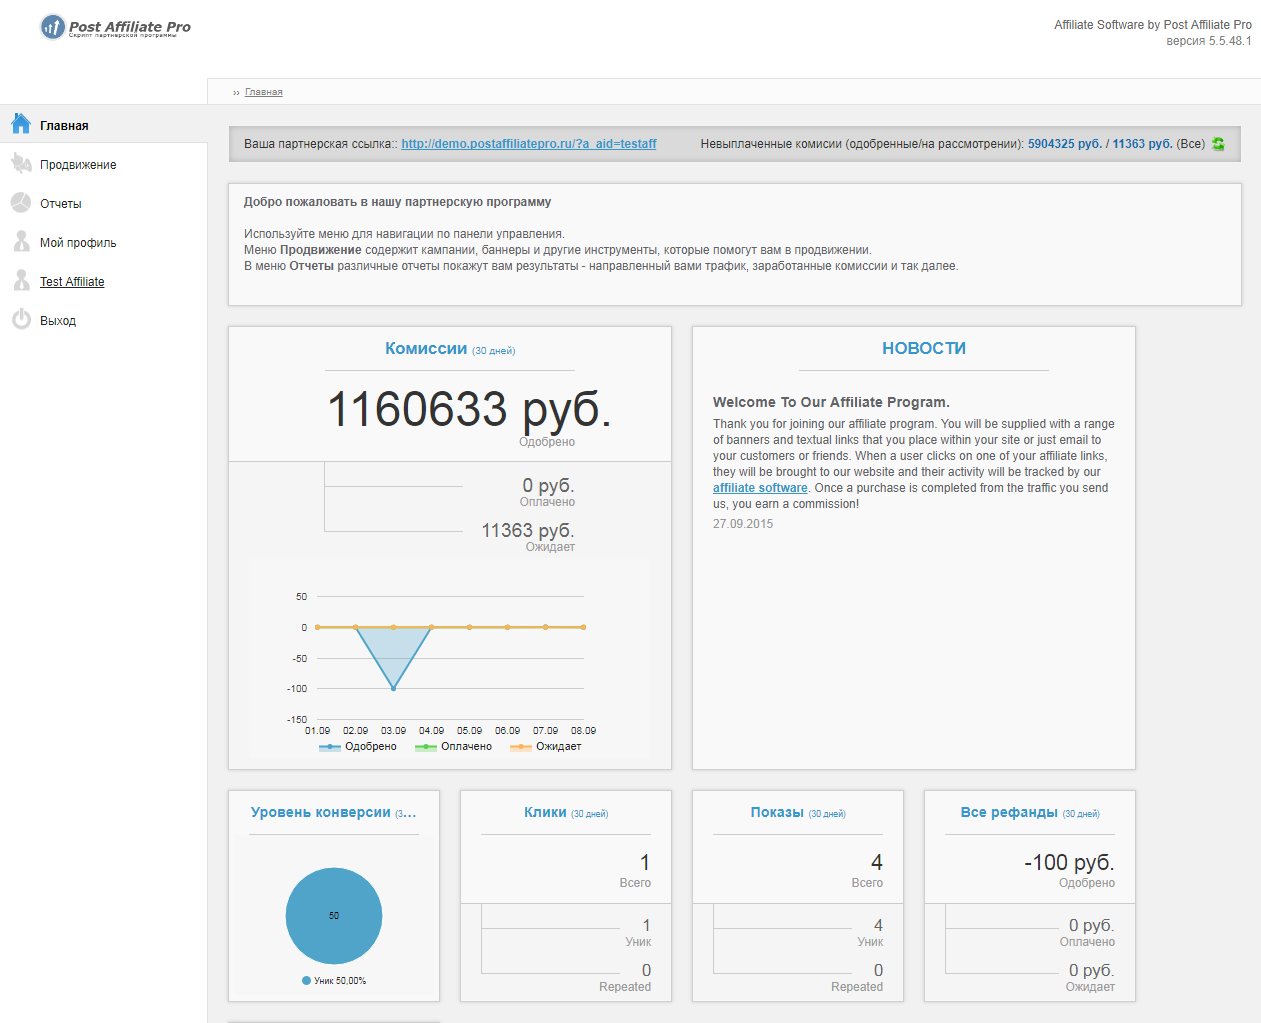The width and height of the screenshot is (1261, 1023).
Task: Click the Test Affiliate sidebar icon
Action: coord(20,281)
